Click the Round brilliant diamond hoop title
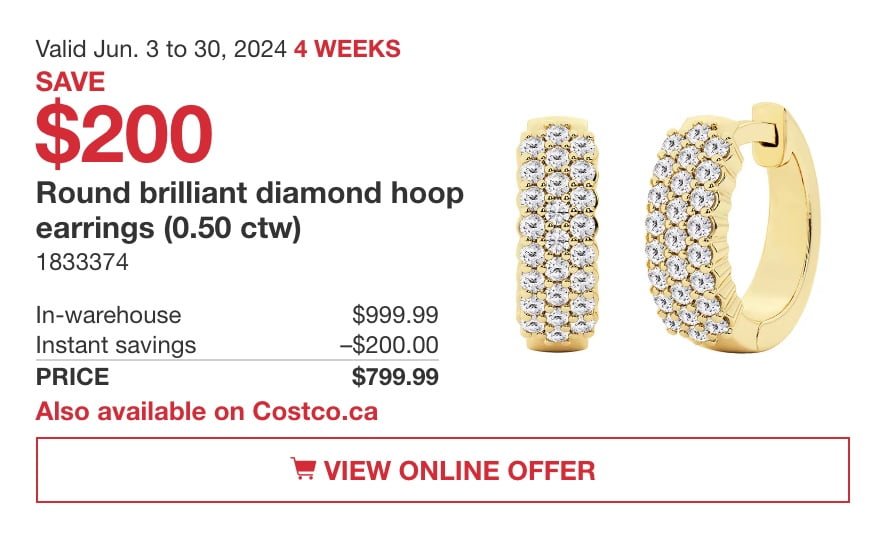The height and width of the screenshot is (534, 884). [249, 193]
